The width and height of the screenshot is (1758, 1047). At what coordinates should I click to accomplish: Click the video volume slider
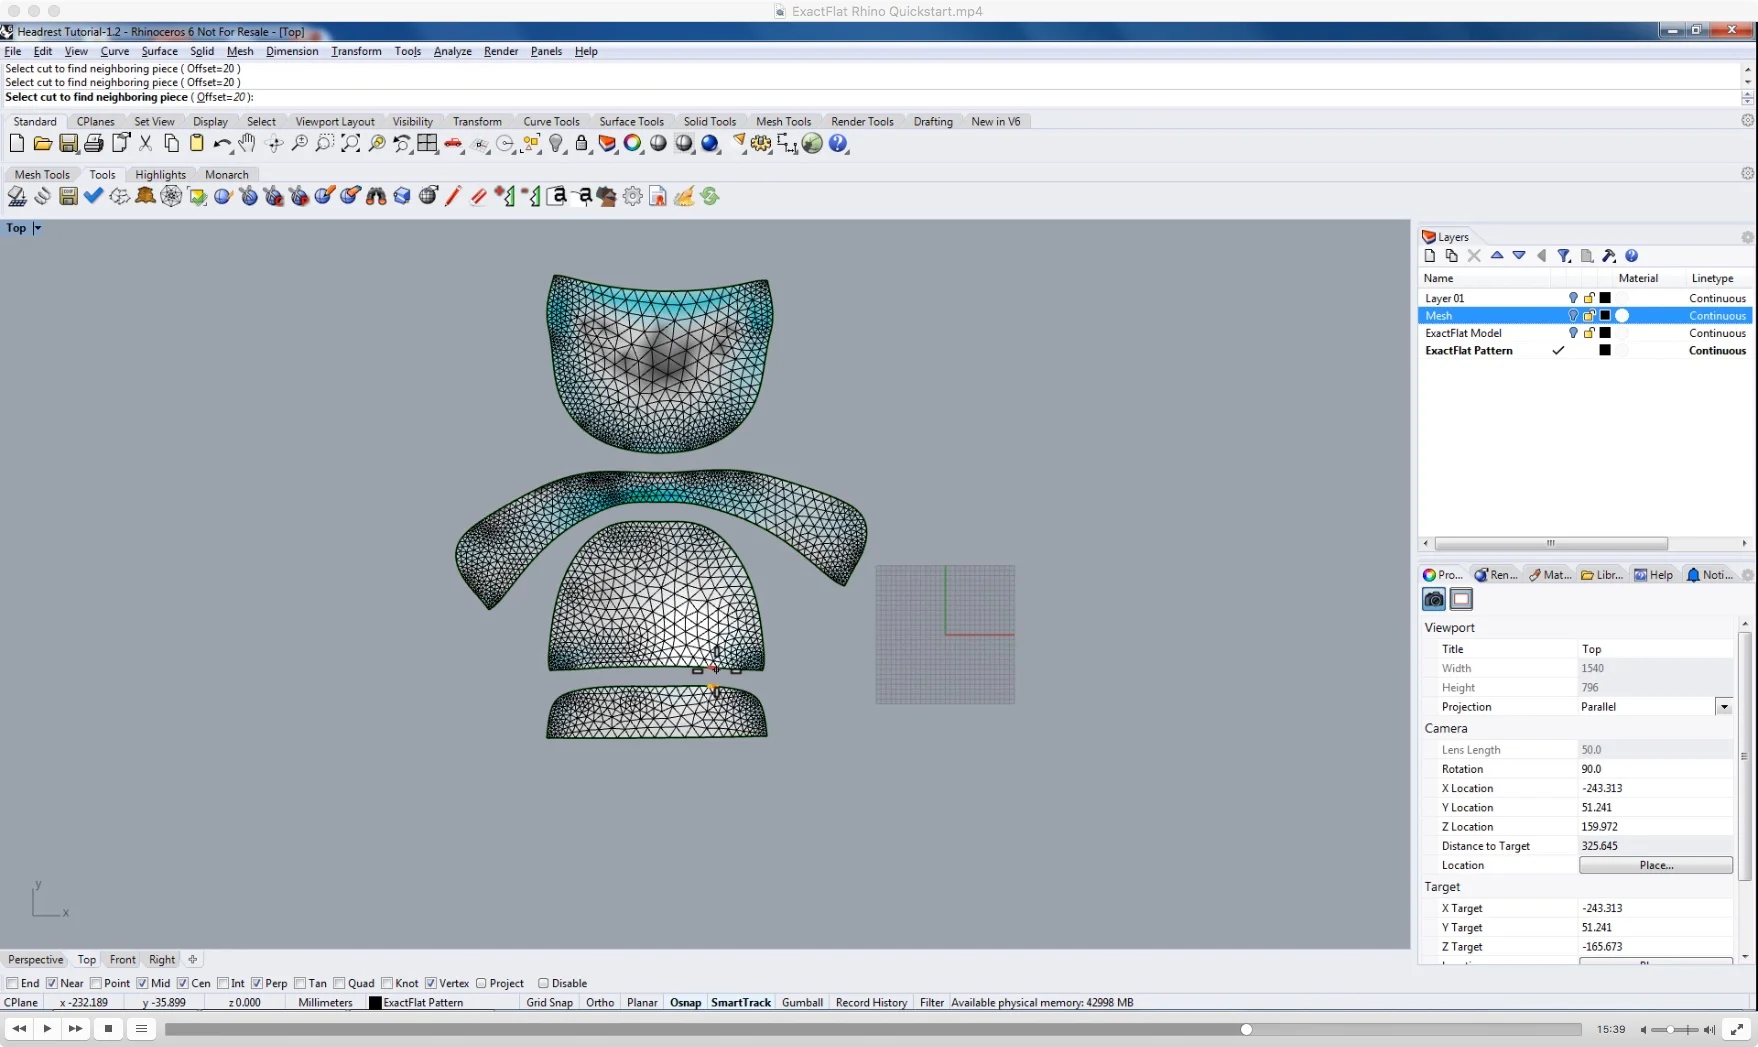pyautogui.click(x=1675, y=1029)
